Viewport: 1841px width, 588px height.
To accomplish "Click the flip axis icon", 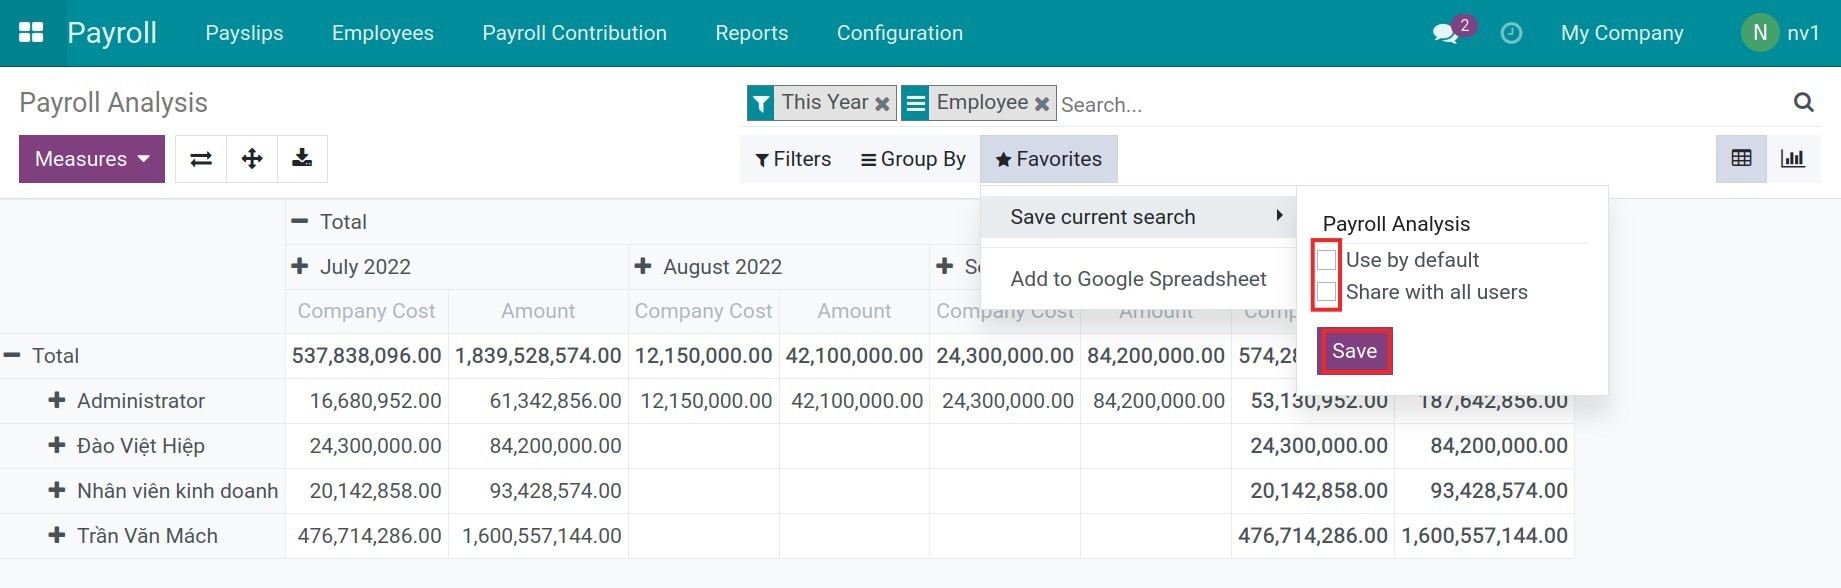I will (x=201, y=159).
